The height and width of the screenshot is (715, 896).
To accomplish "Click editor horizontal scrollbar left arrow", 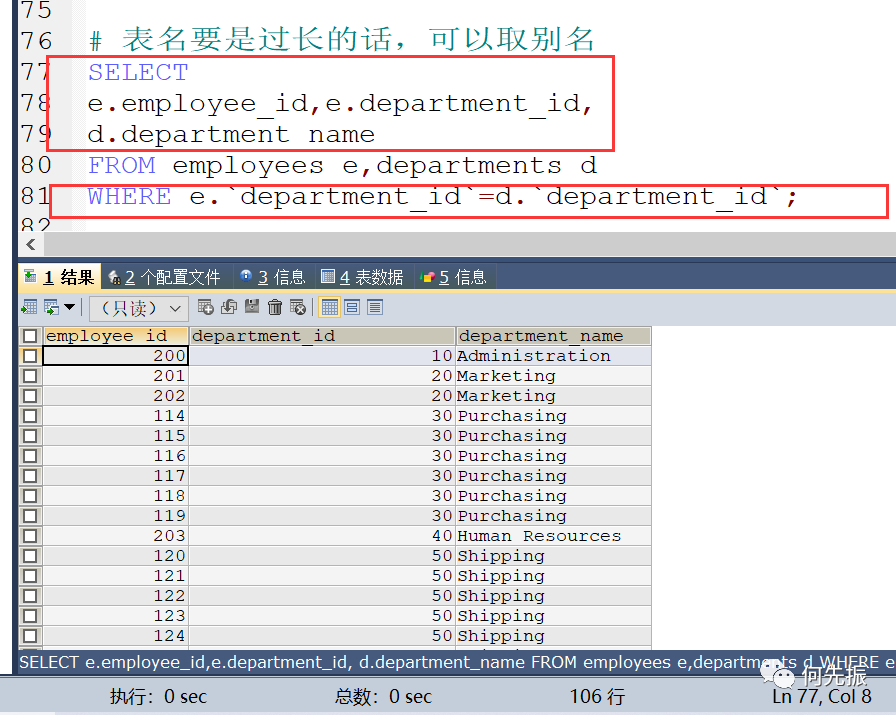I will pyautogui.click(x=31, y=245).
